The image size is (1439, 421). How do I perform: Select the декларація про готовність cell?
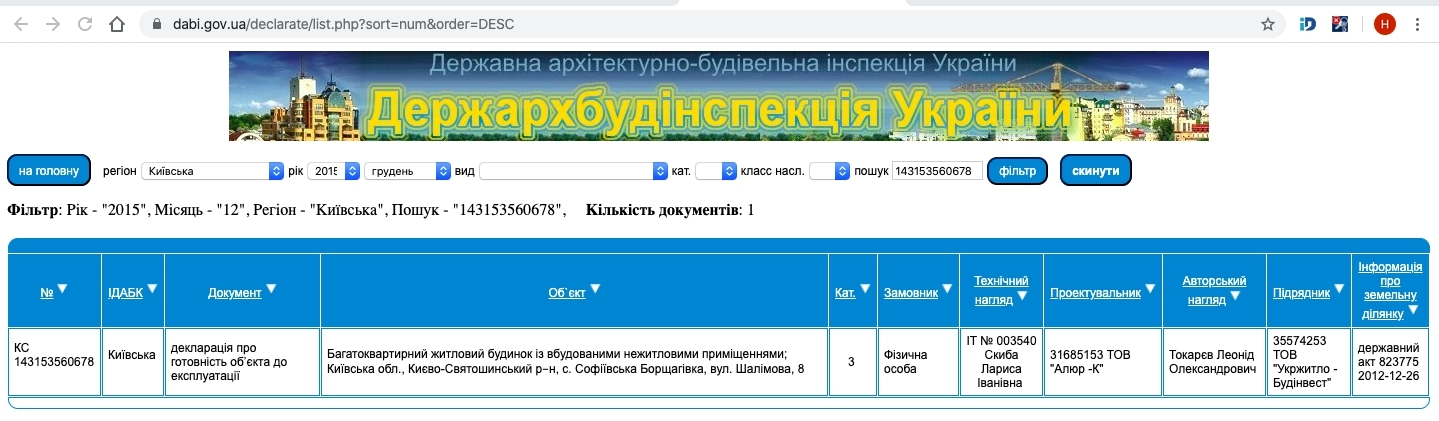[243, 362]
